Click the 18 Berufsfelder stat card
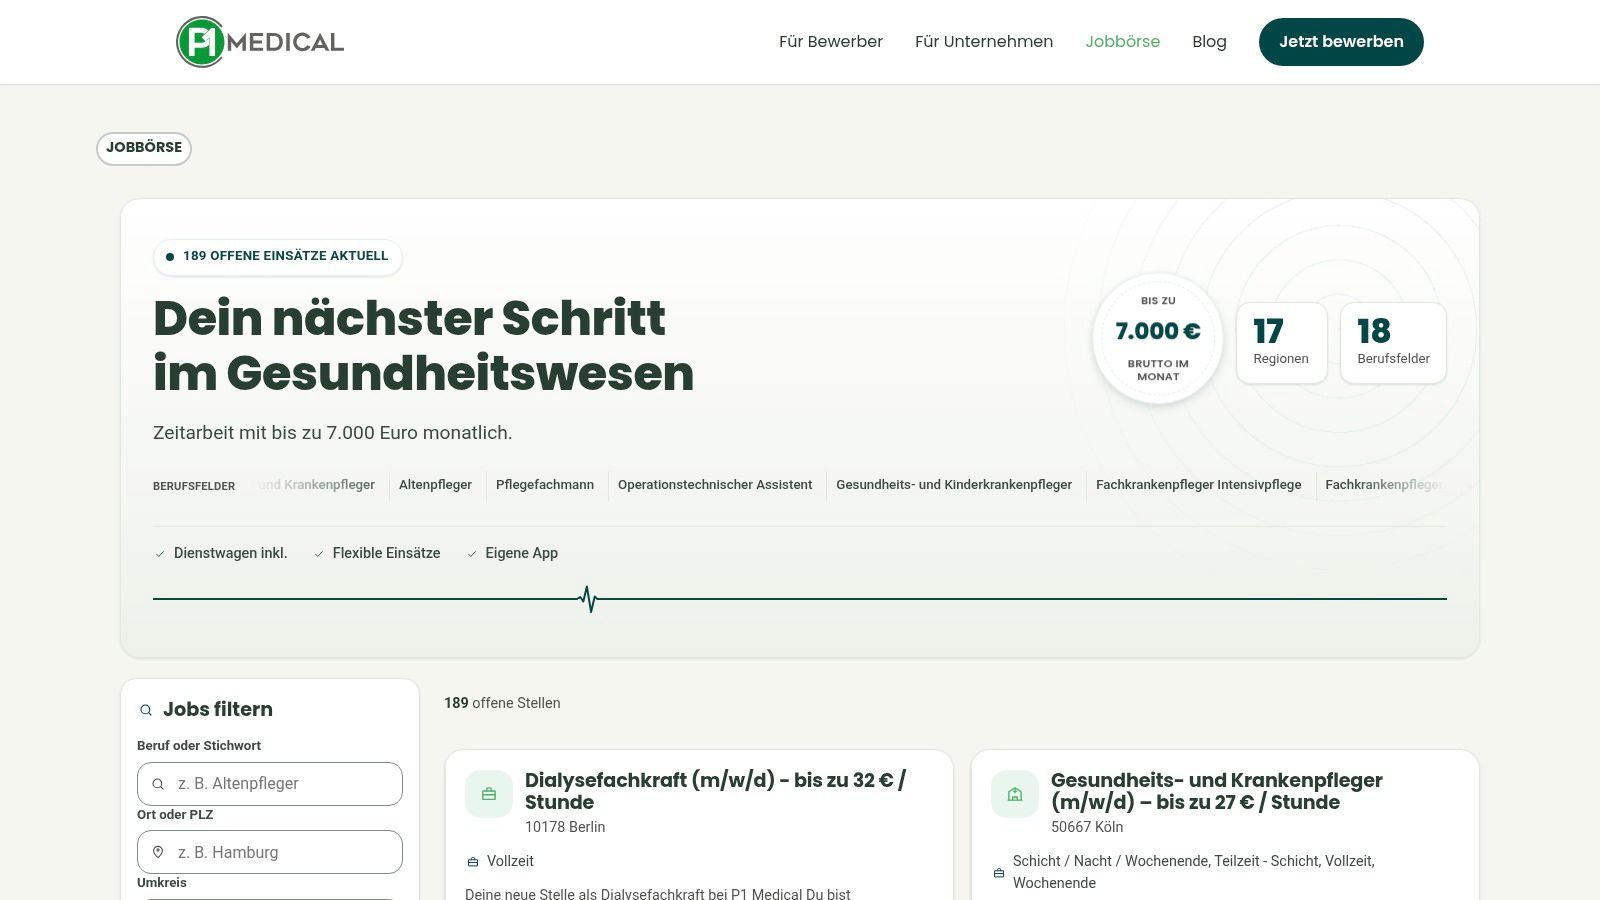Image resolution: width=1600 pixels, height=900 pixels. point(1393,343)
